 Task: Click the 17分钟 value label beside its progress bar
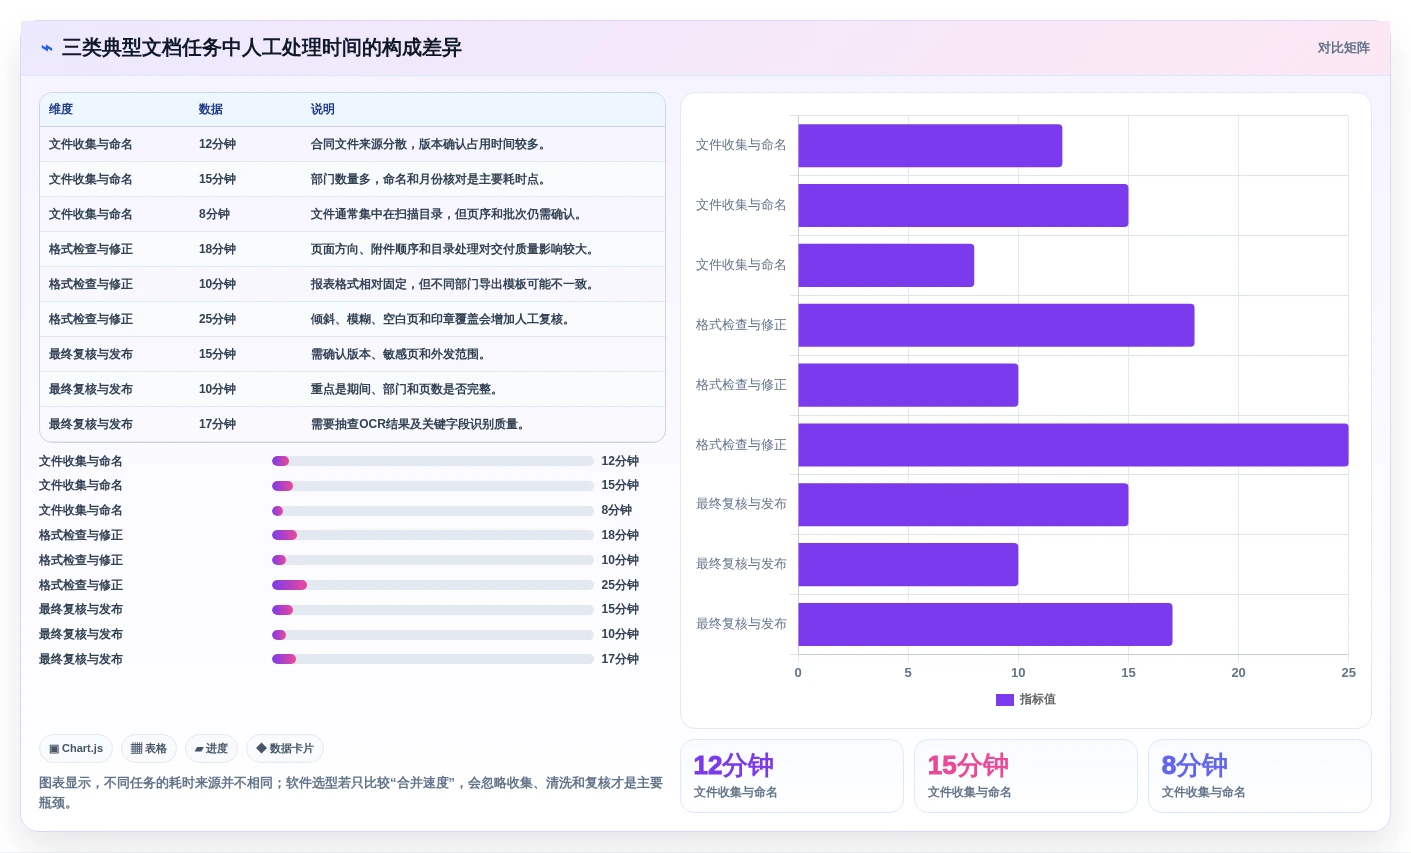[x=620, y=659]
